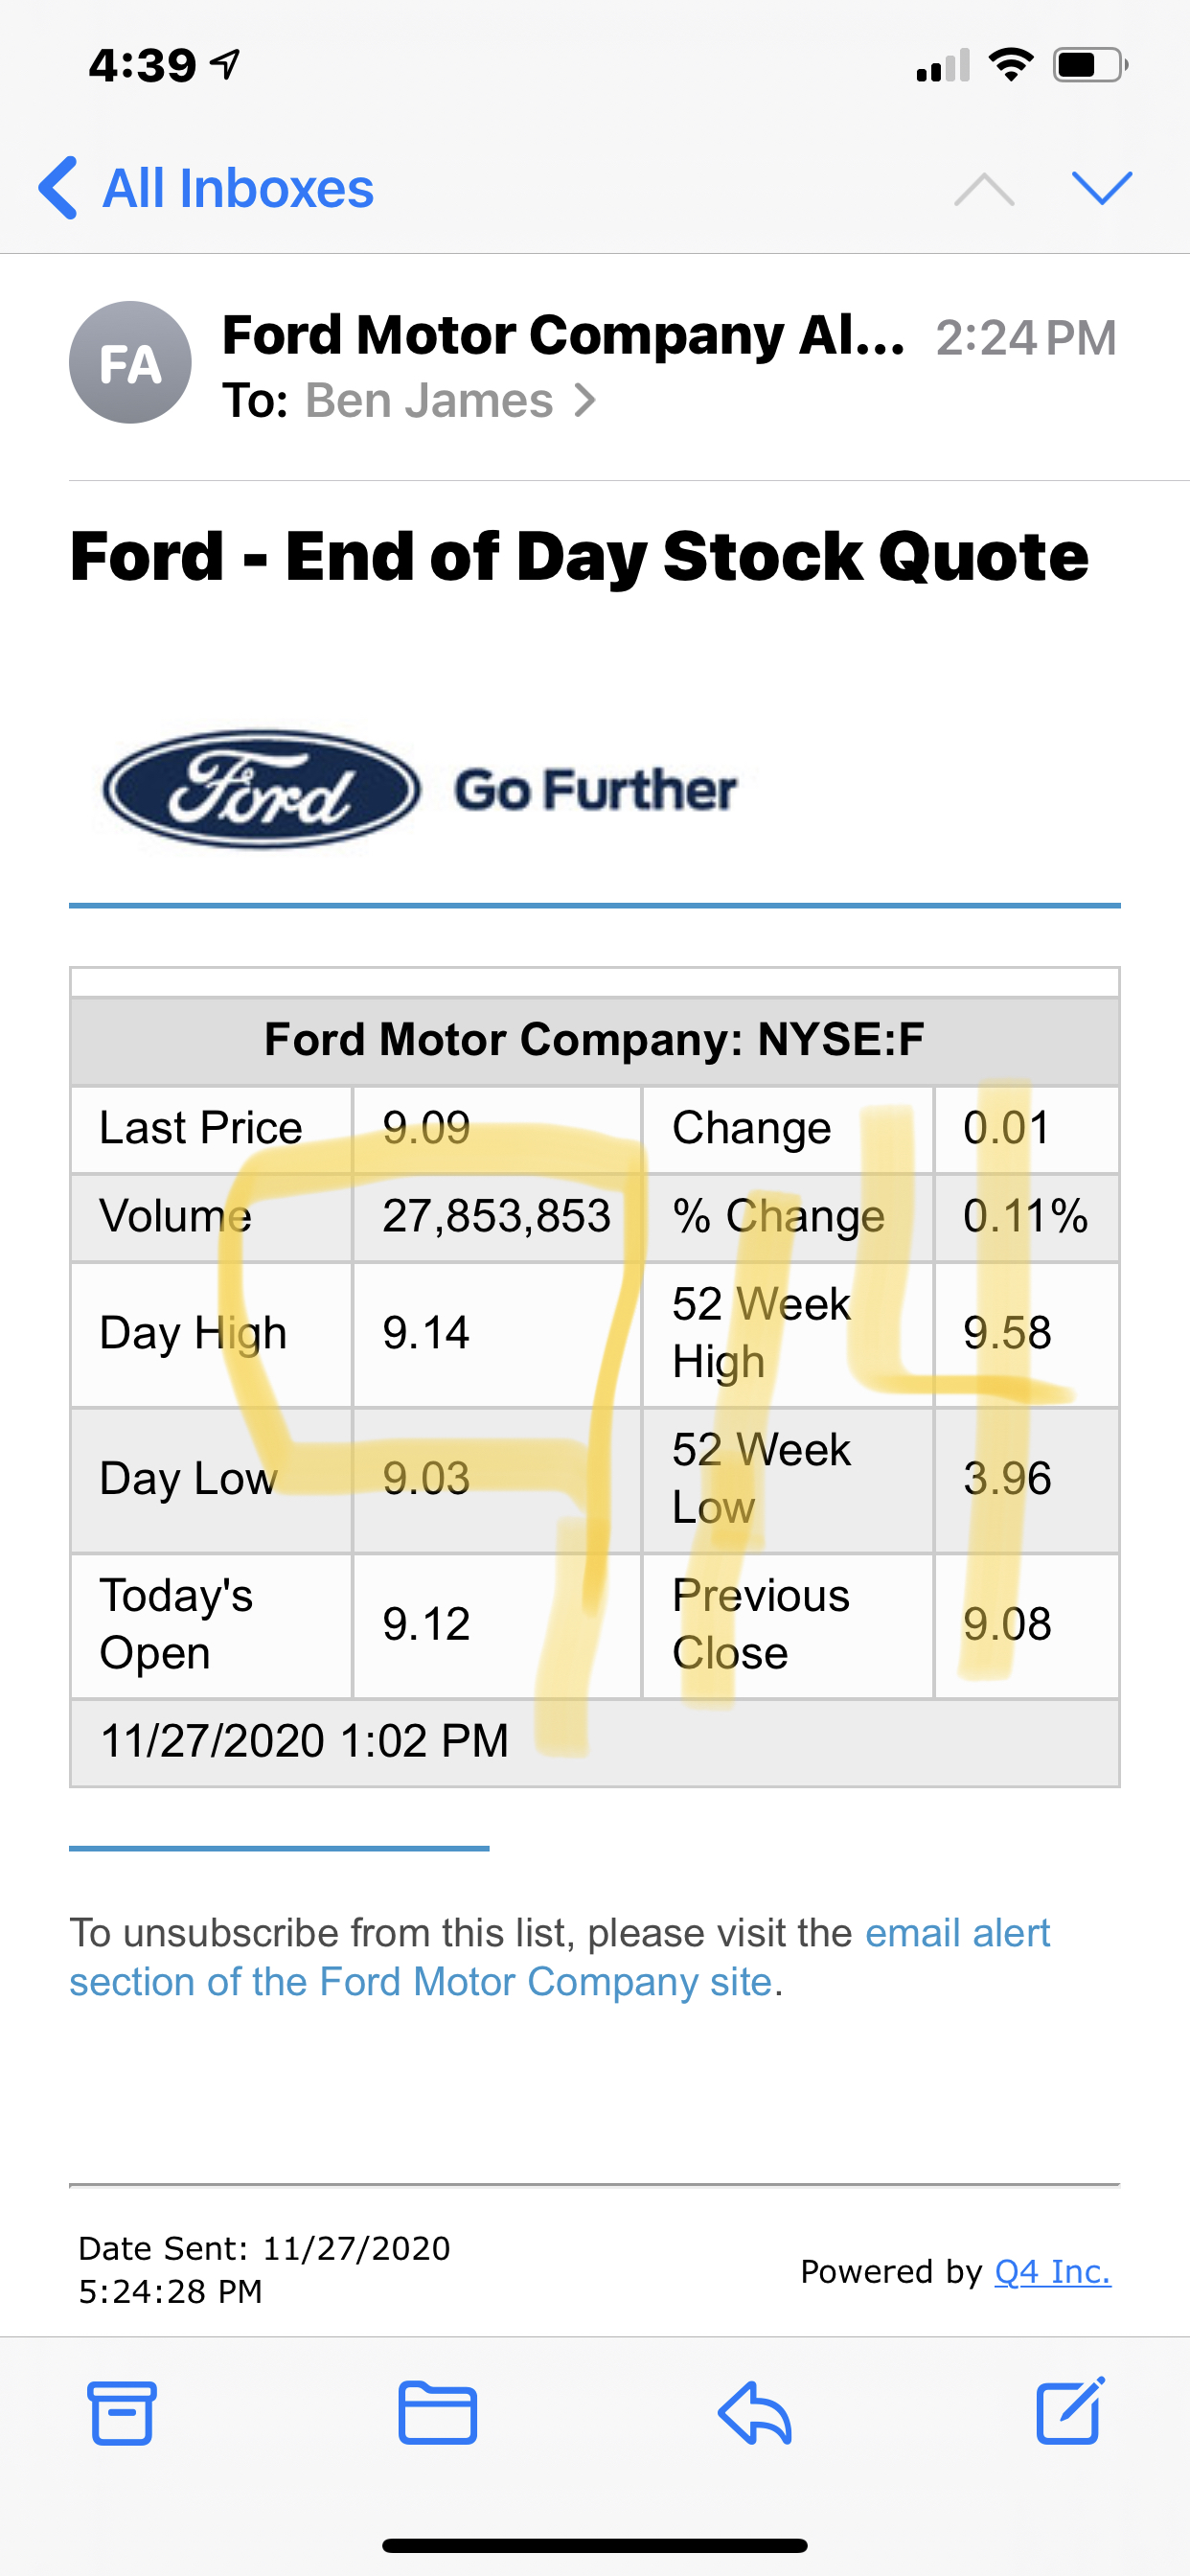1190x2576 pixels.
Task: Tap the Ford oval logo image
Action: [261, 789]
